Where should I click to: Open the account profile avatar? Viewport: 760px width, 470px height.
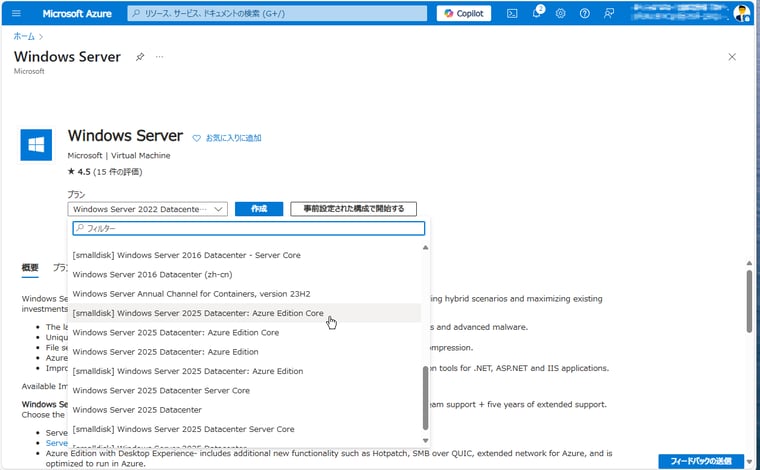coord(741,13)
